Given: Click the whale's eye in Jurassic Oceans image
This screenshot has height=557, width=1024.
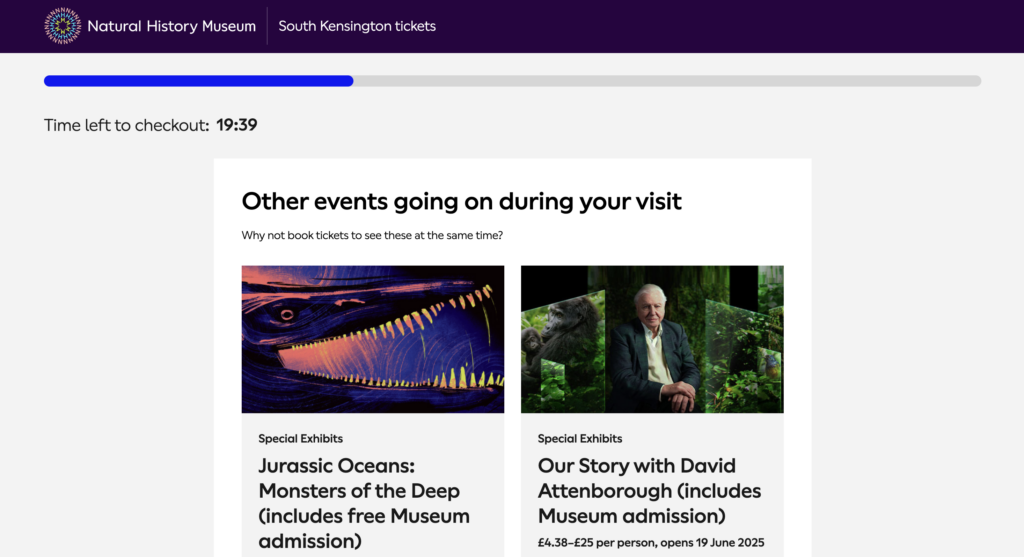Looking at the screenshot, I should (x=287, y=315).
